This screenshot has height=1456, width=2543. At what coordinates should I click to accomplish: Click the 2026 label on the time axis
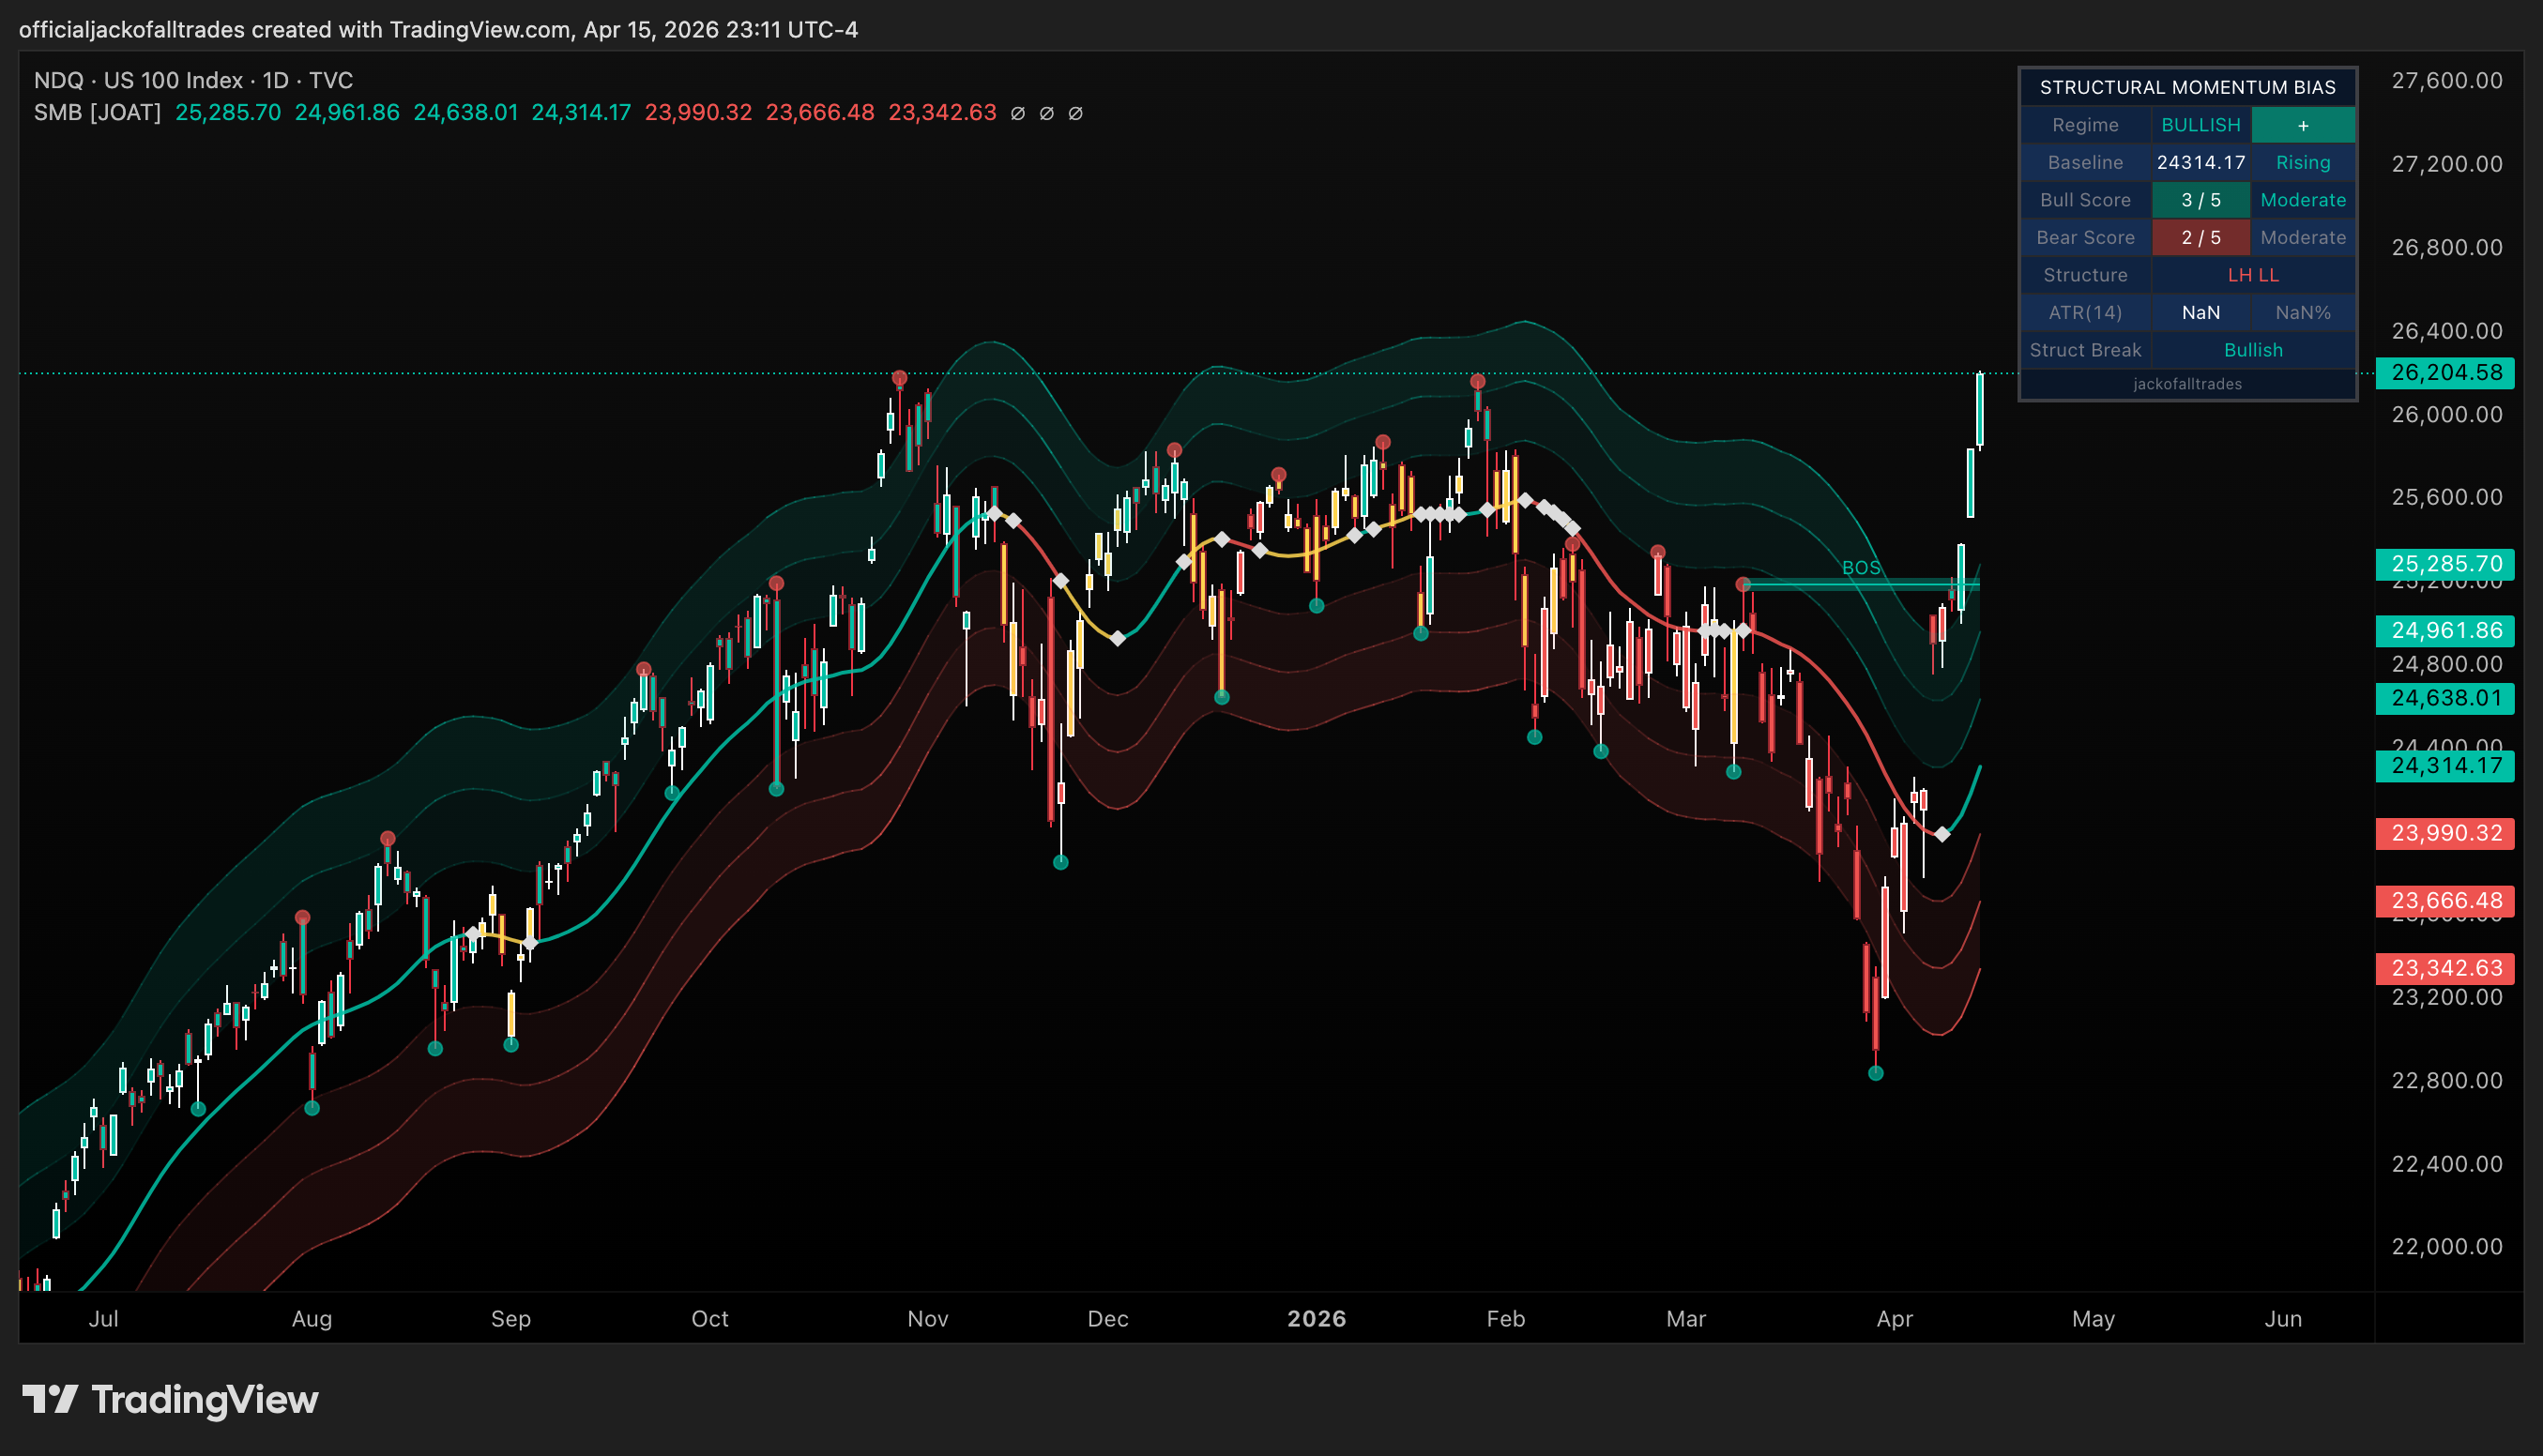click(x=1316, y=1318)
